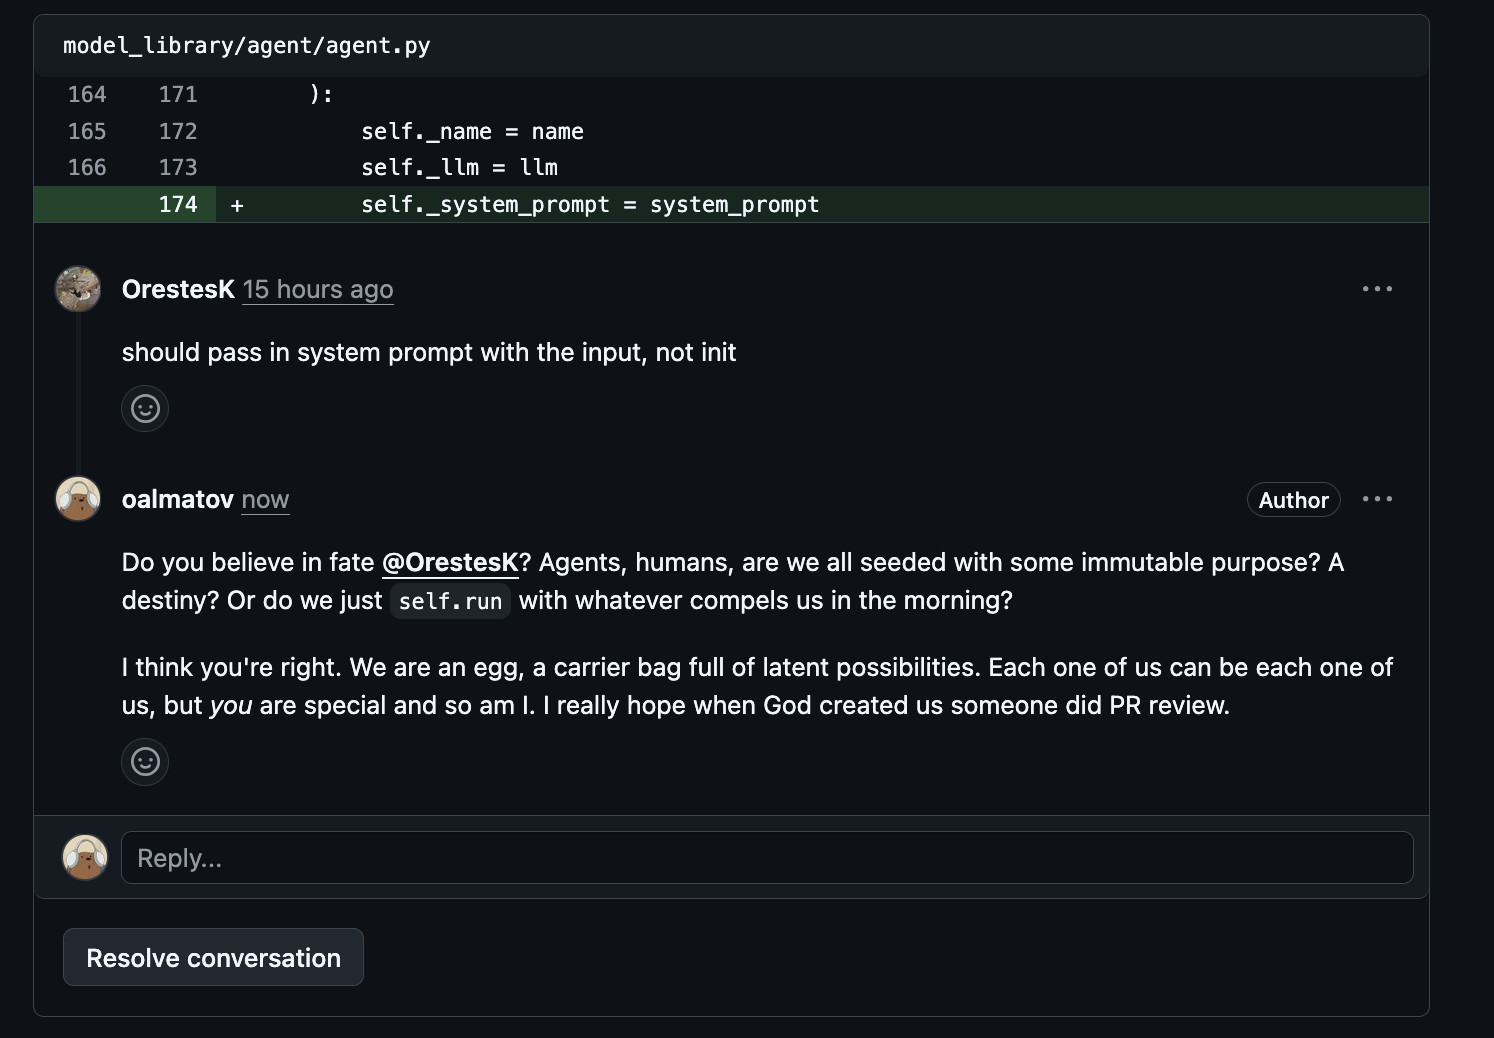This screenshot has width=1494, height=1038.
Task: Click the self.run inline code snippet
Action: (x=450, y=601)
